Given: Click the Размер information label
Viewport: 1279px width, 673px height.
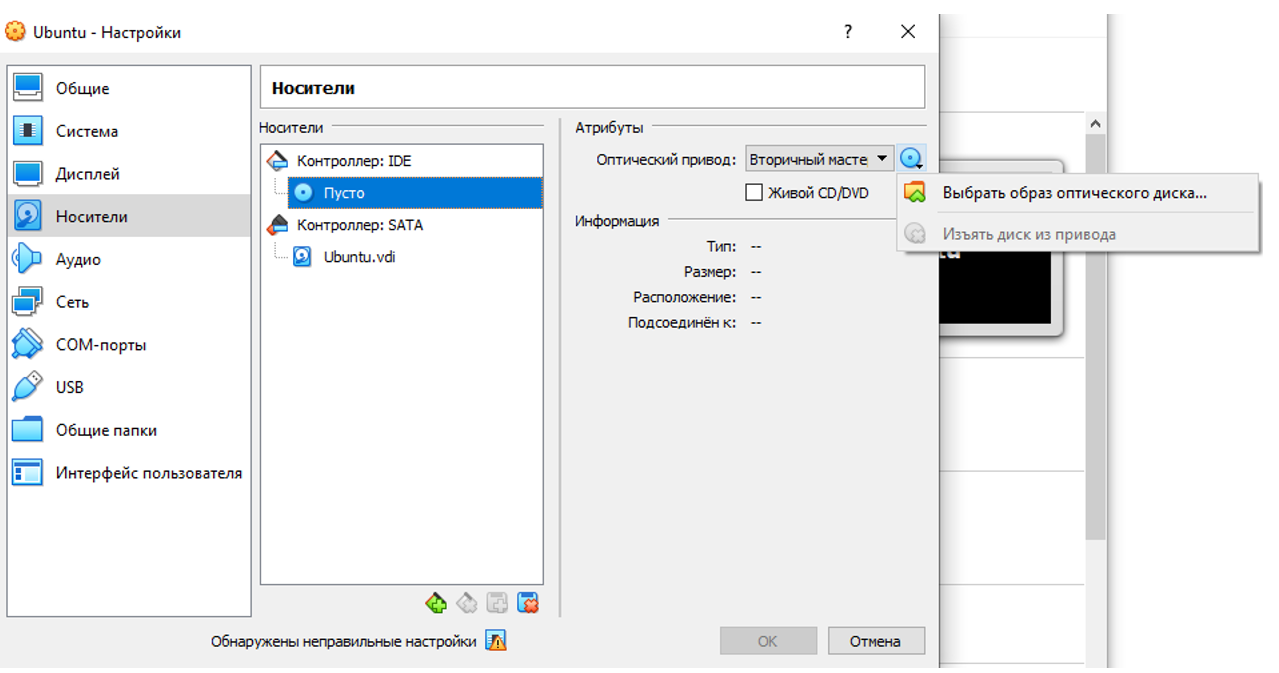Looking at the screenshot, I should pos(710,271).
